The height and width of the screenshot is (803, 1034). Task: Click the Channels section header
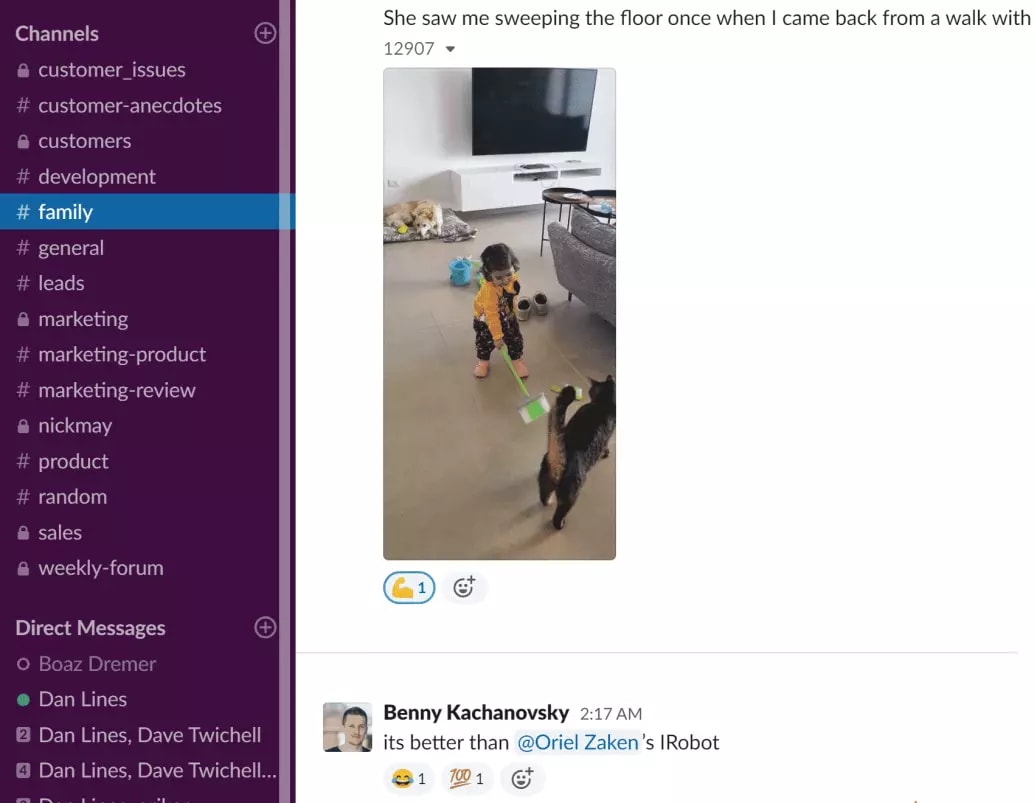click(57, 34)
